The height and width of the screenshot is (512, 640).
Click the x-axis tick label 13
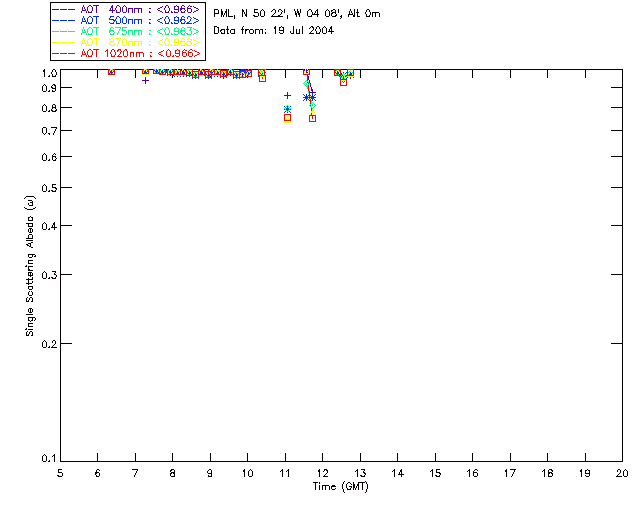(x=360, y=473)
